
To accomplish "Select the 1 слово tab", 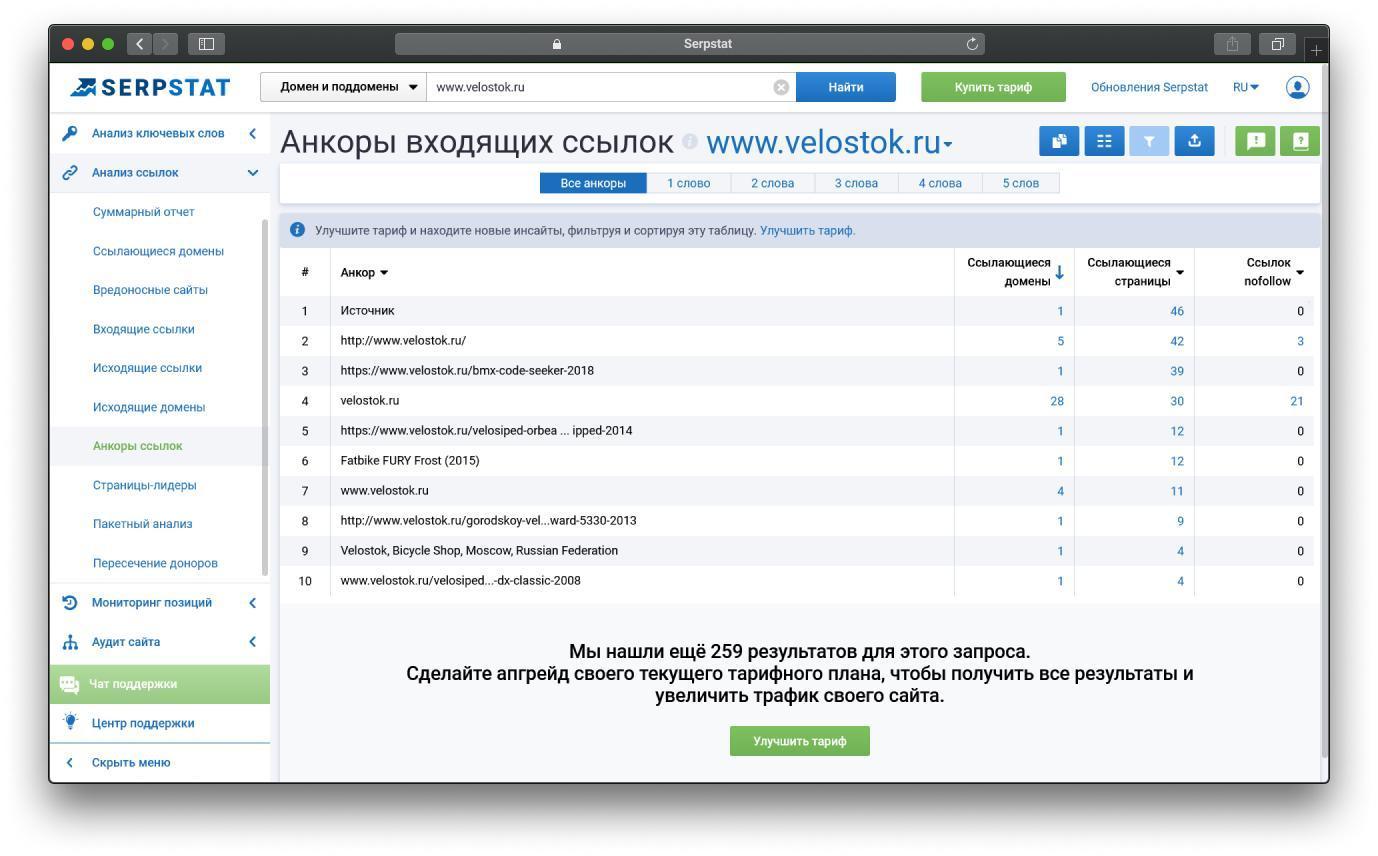I will coord(689,183).
